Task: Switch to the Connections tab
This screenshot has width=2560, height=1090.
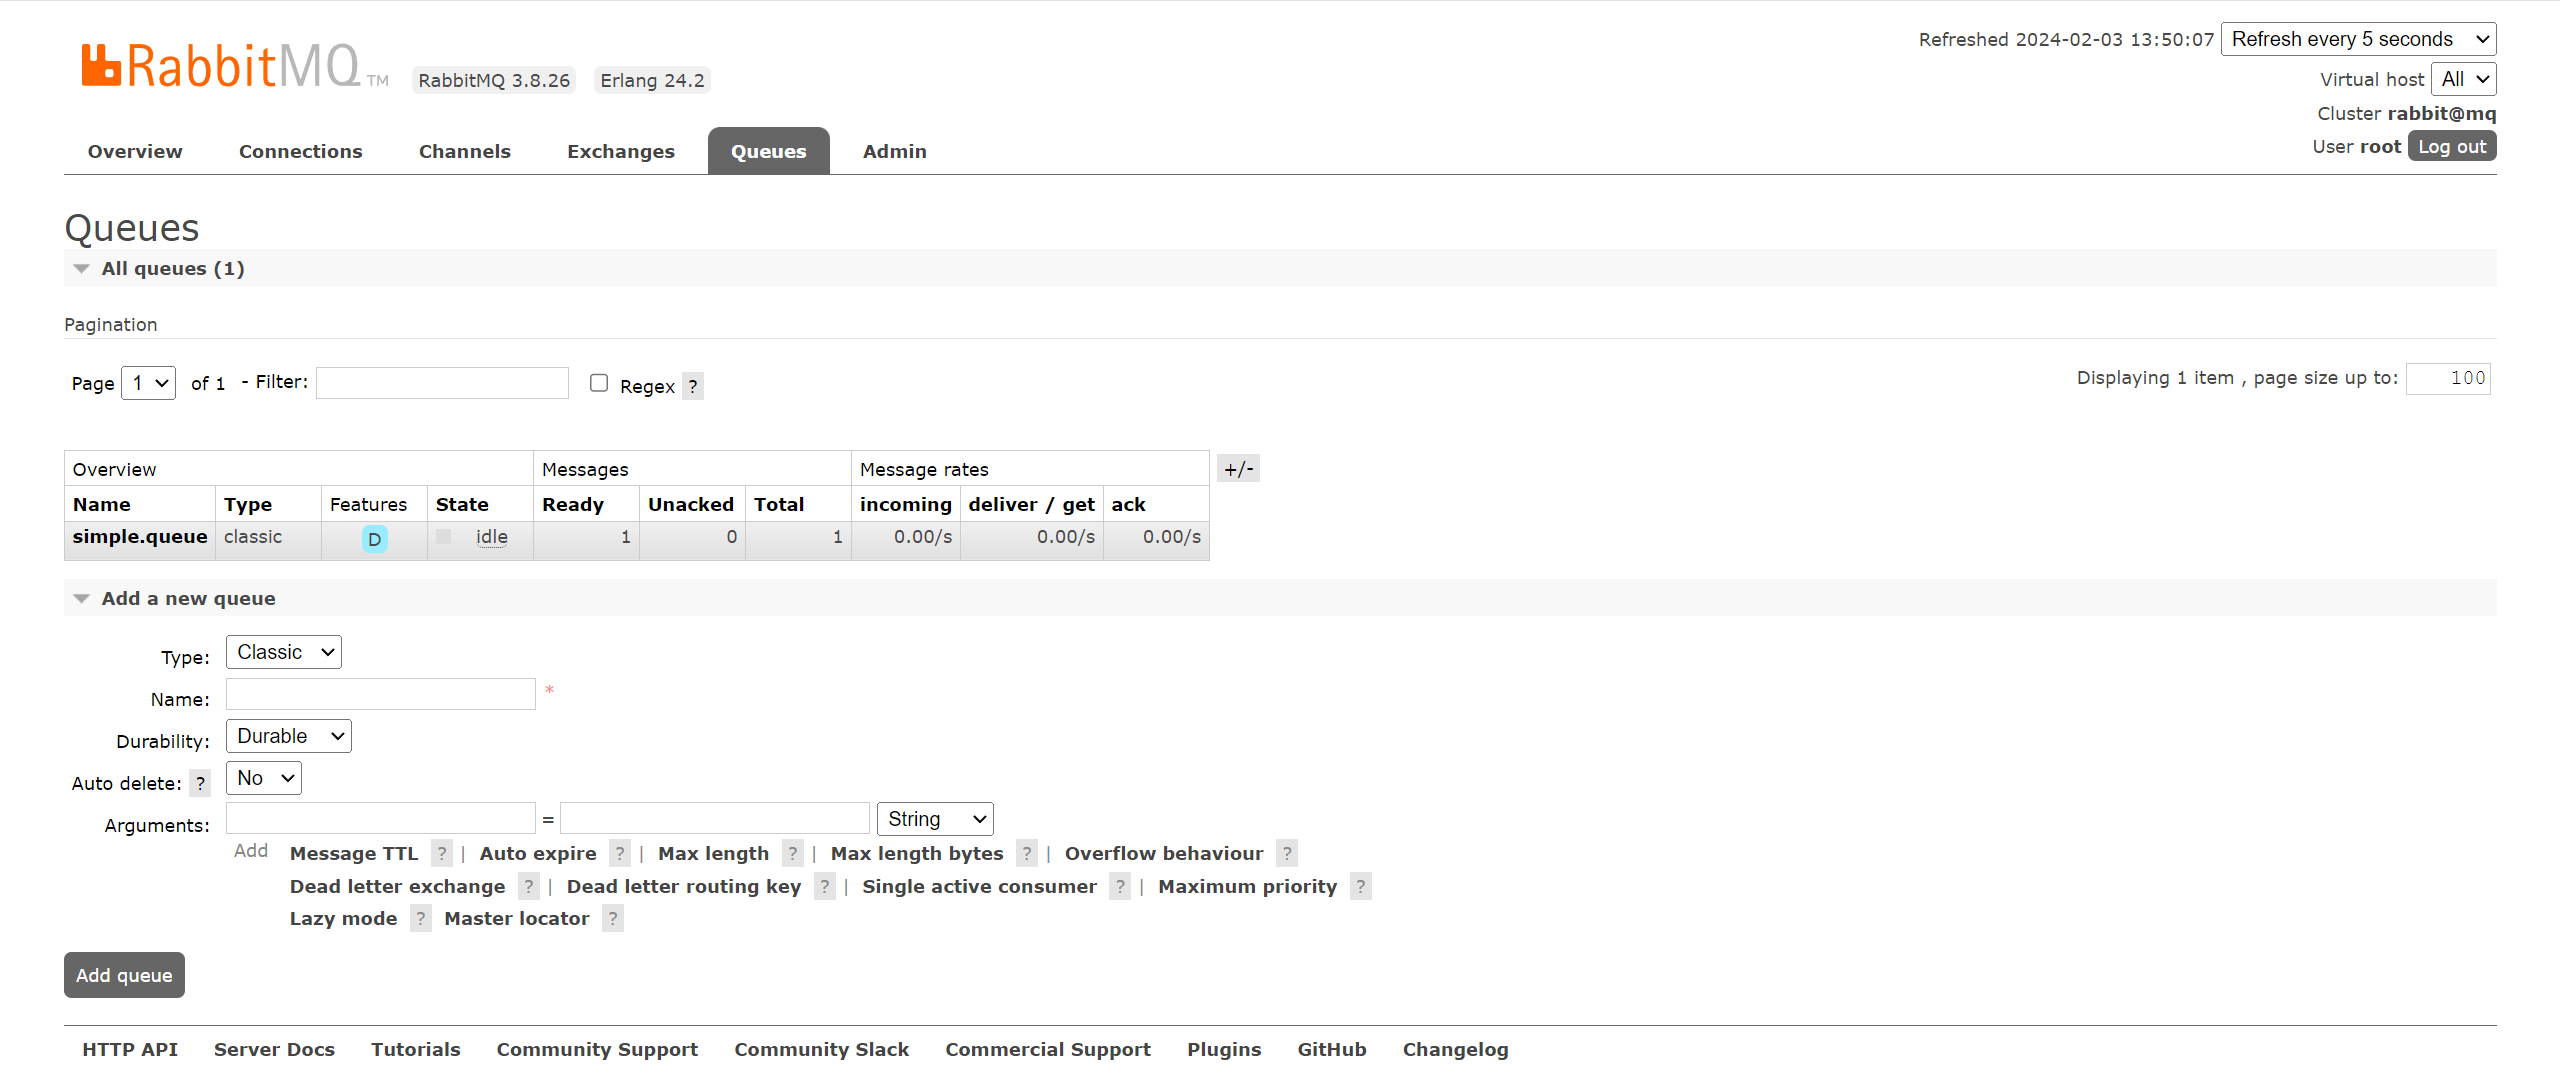Action: tap(300, 151)
